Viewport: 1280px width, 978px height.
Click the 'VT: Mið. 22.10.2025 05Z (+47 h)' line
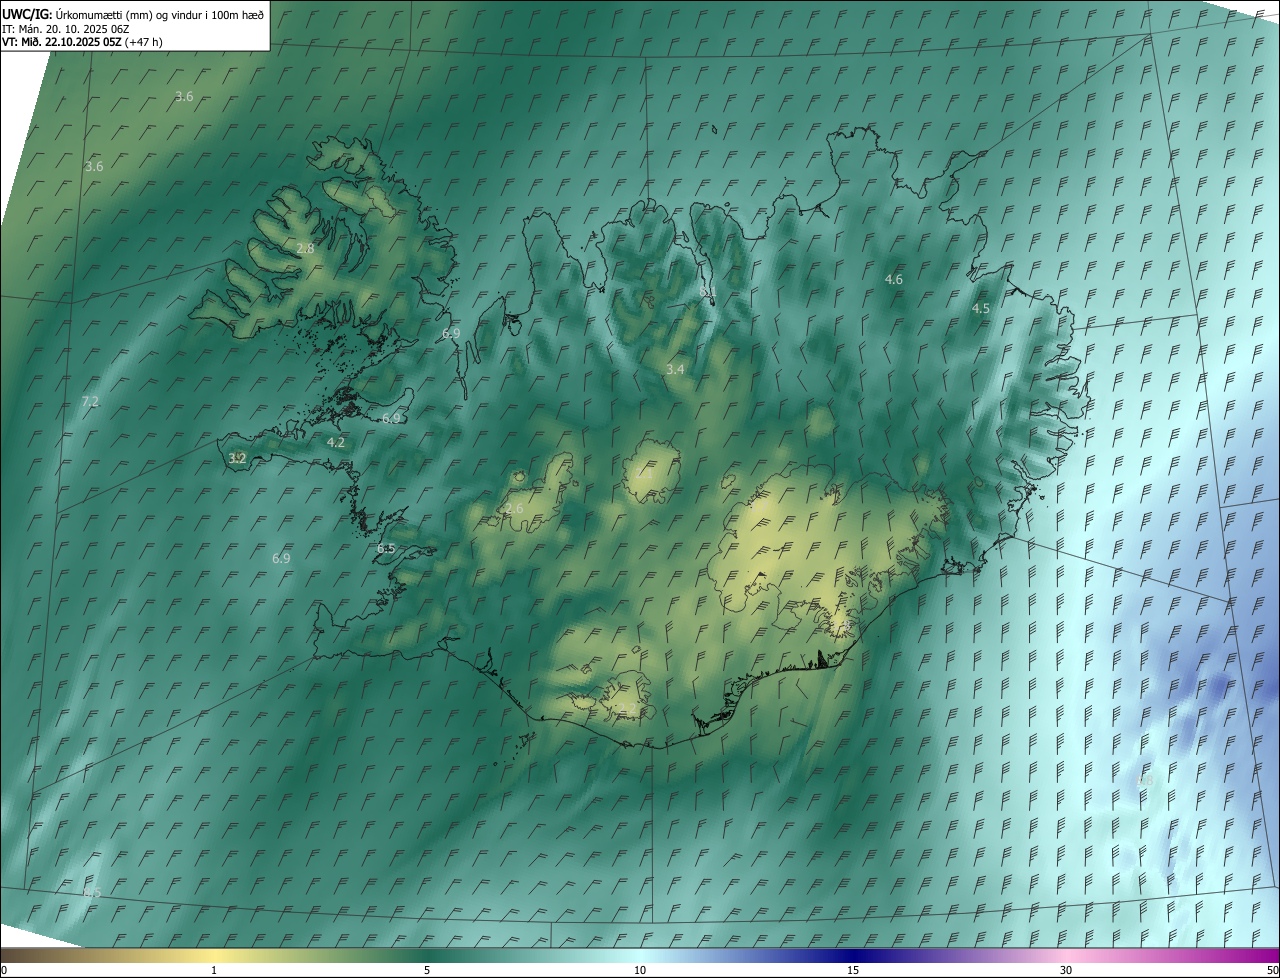coord(82,42)
